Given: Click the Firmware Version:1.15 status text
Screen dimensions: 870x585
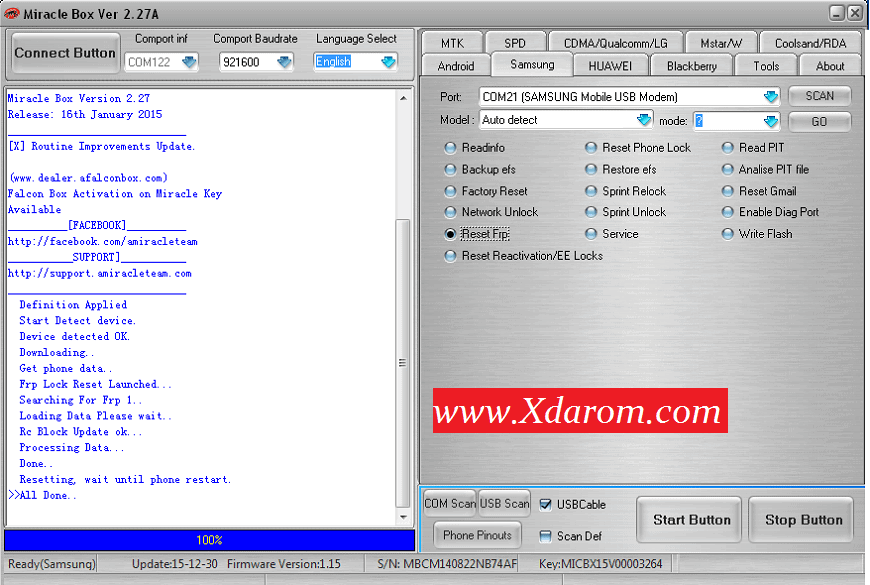Looking at the screenshot, I should pyautogui.click(x=284, y=564).
